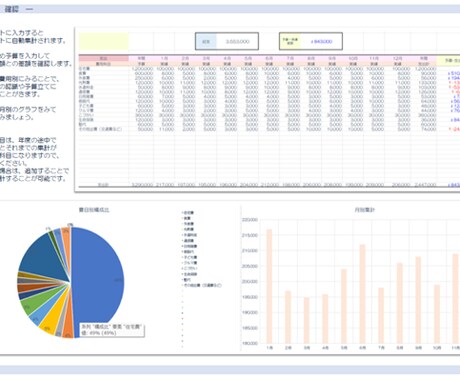Click the 食費 legend entry
The height and width of the screenshot is (380, 460).
click(x=186, y=218)
